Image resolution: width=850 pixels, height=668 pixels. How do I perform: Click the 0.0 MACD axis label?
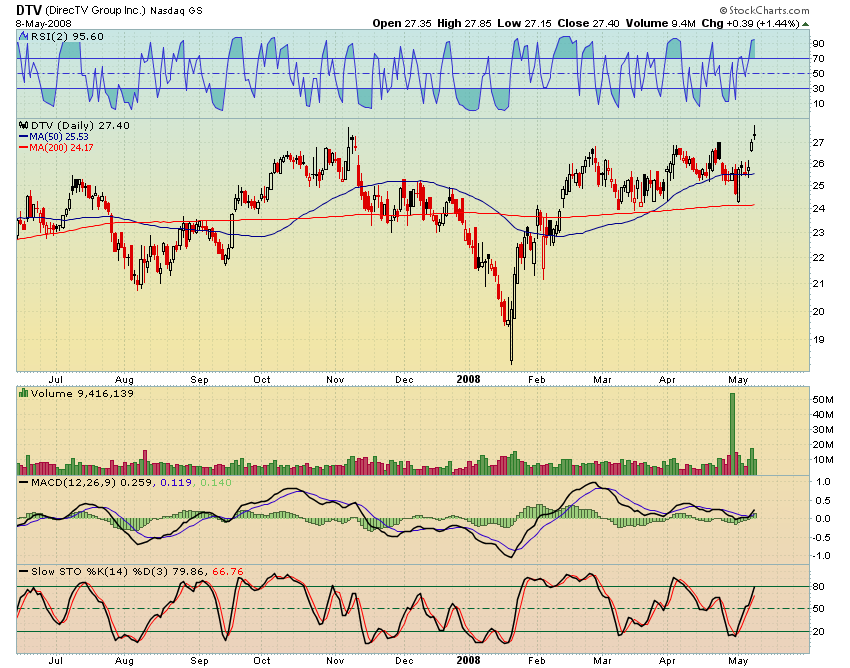823,518
